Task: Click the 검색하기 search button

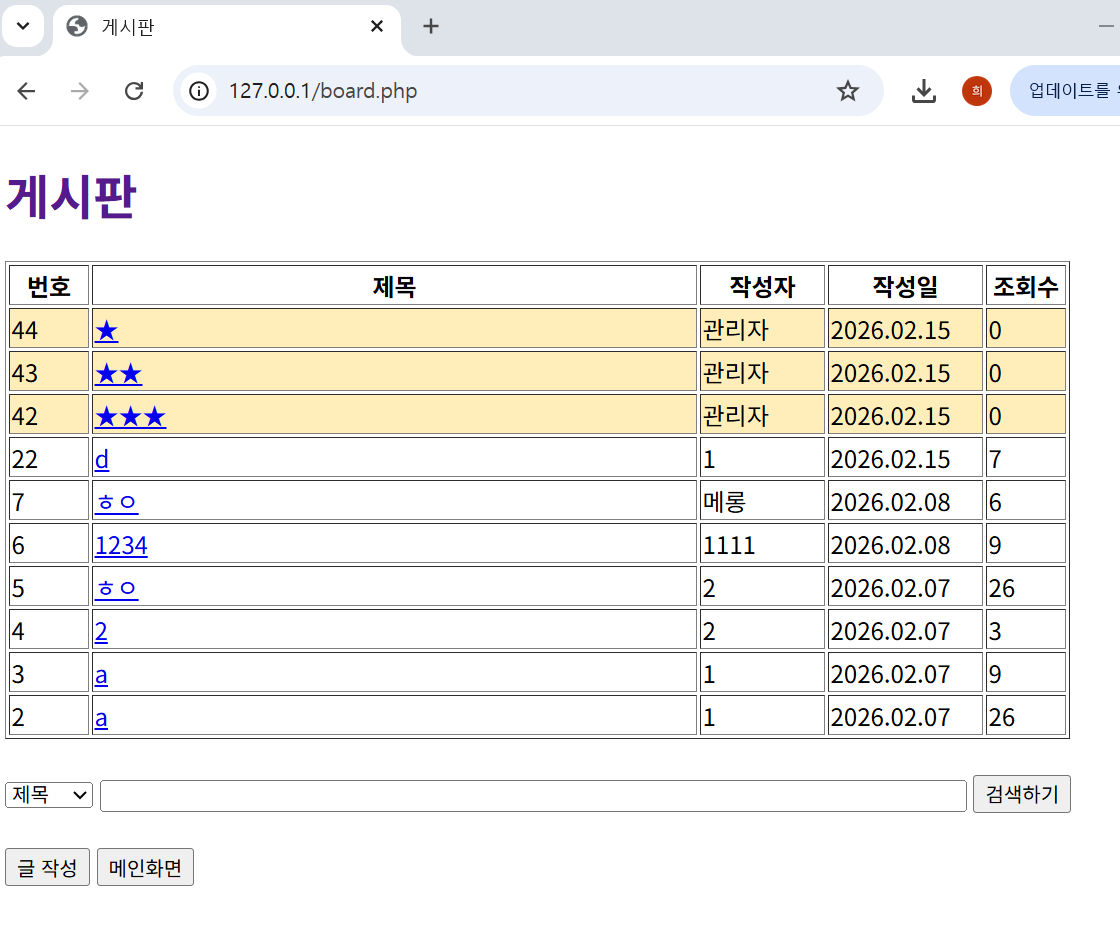Action: coord(1021,794)
